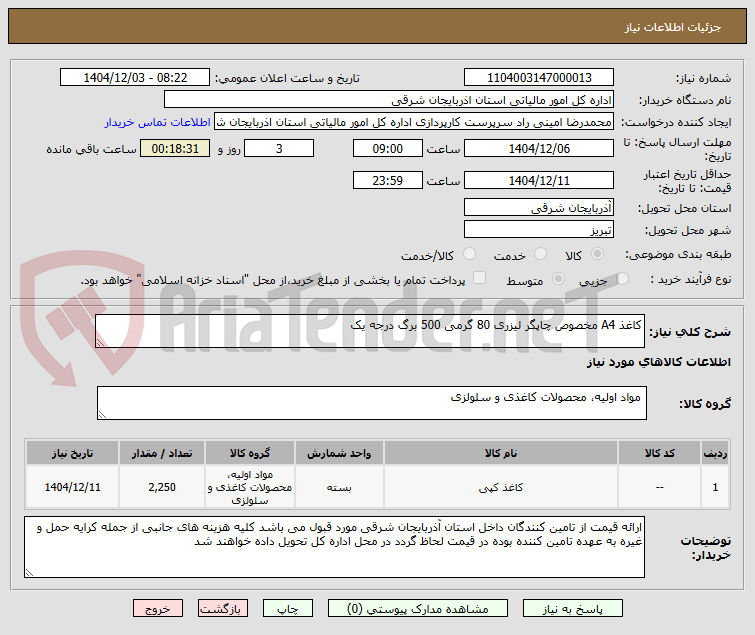This screenshot has height=635, width=755.
Task: Click the شرح کلی نیاز description textarea
Action: pos(370,331)
